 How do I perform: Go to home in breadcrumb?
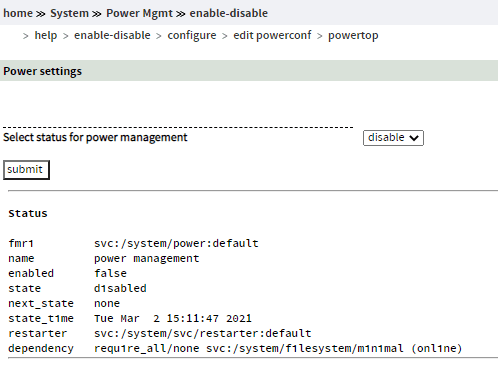pos(18,13)
